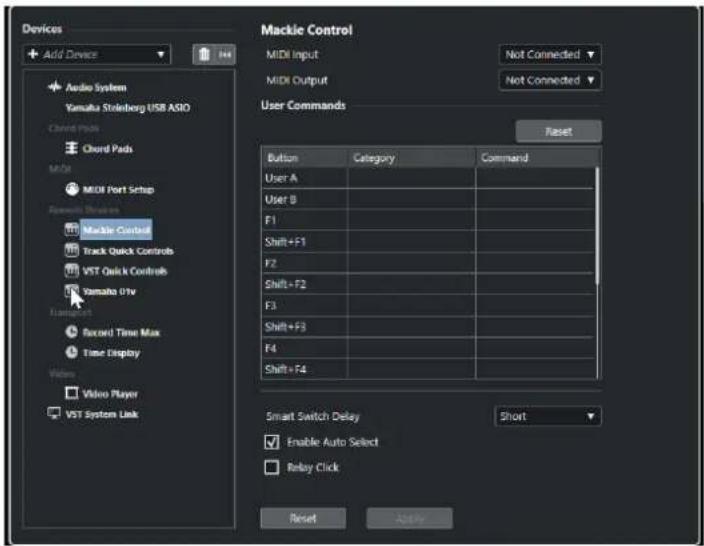Click the VST System Link monitor icon
The image size is (704, 546).
[x=54, y=414]
